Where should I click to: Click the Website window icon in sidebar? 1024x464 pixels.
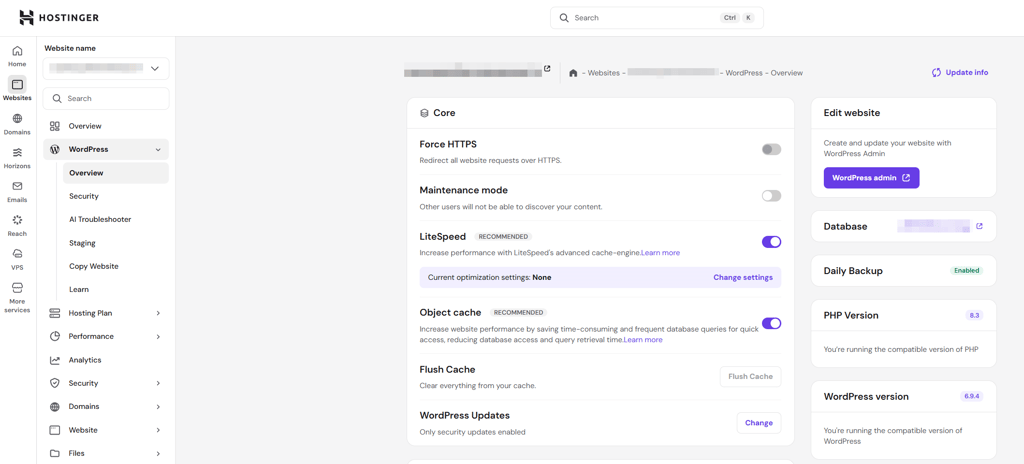(55, 430)
